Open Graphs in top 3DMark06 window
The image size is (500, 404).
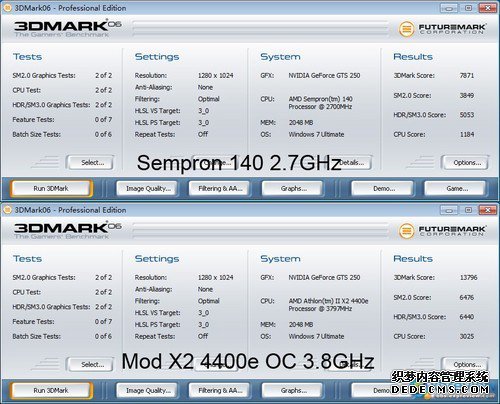(293, 189)
